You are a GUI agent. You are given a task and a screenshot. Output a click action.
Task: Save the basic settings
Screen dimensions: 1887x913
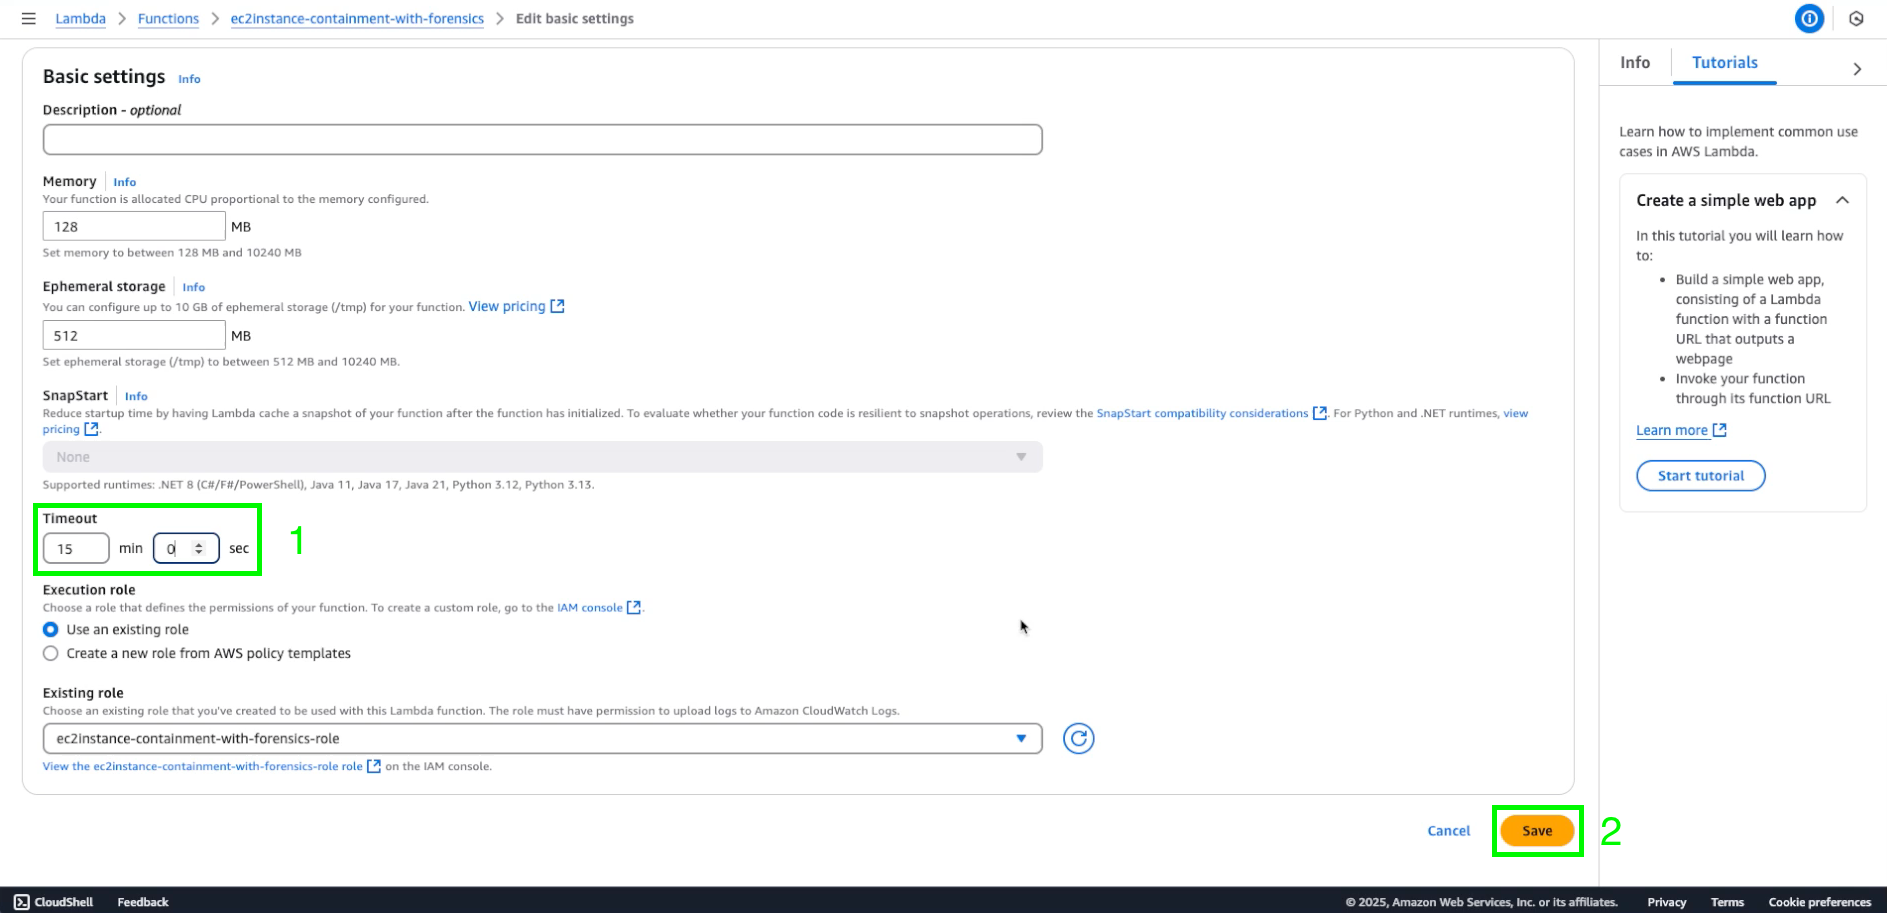pyautogui.click(x=1537, y=831)
